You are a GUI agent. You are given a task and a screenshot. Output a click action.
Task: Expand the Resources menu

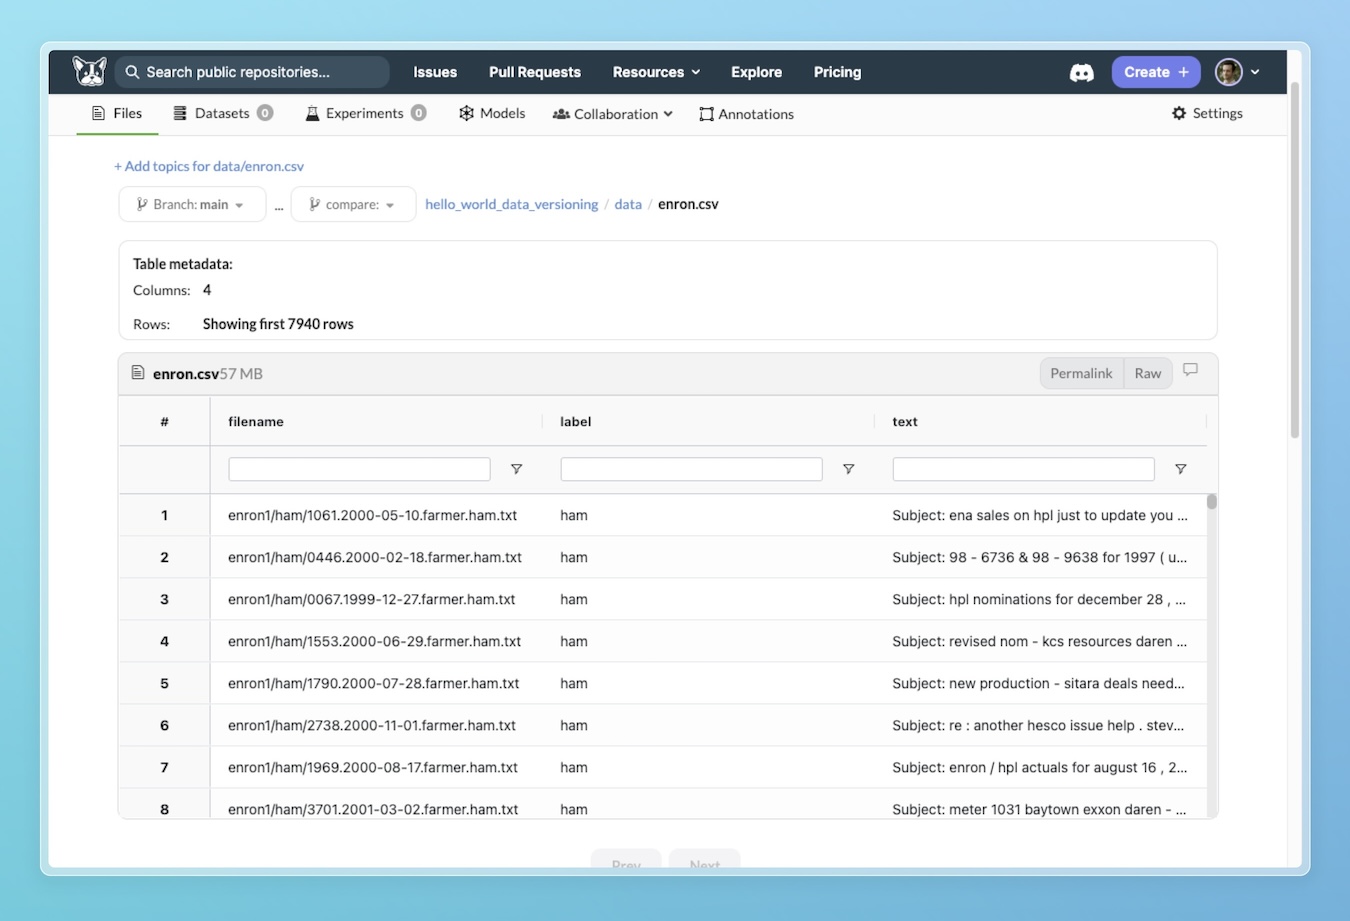[655, 71]
